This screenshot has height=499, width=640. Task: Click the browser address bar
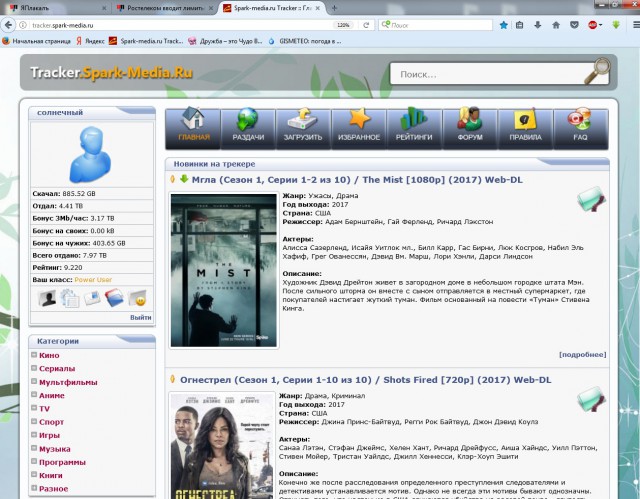tap(180, 25)
